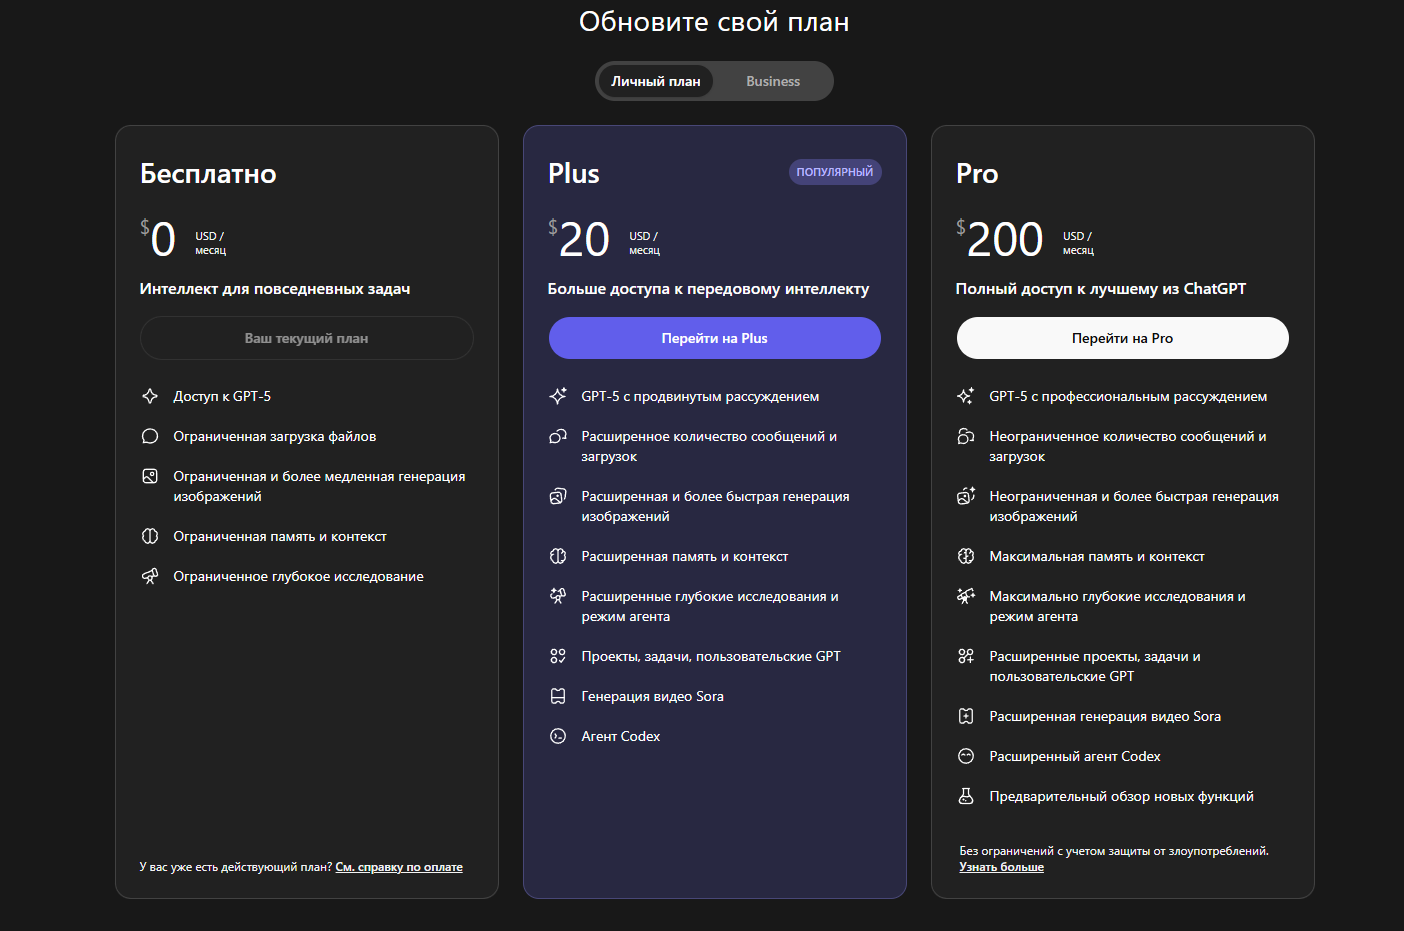The height and width of the screenshot is (931, 1404).
Task: Click the $200 price on the Pro card
Action: (1004, 240)
